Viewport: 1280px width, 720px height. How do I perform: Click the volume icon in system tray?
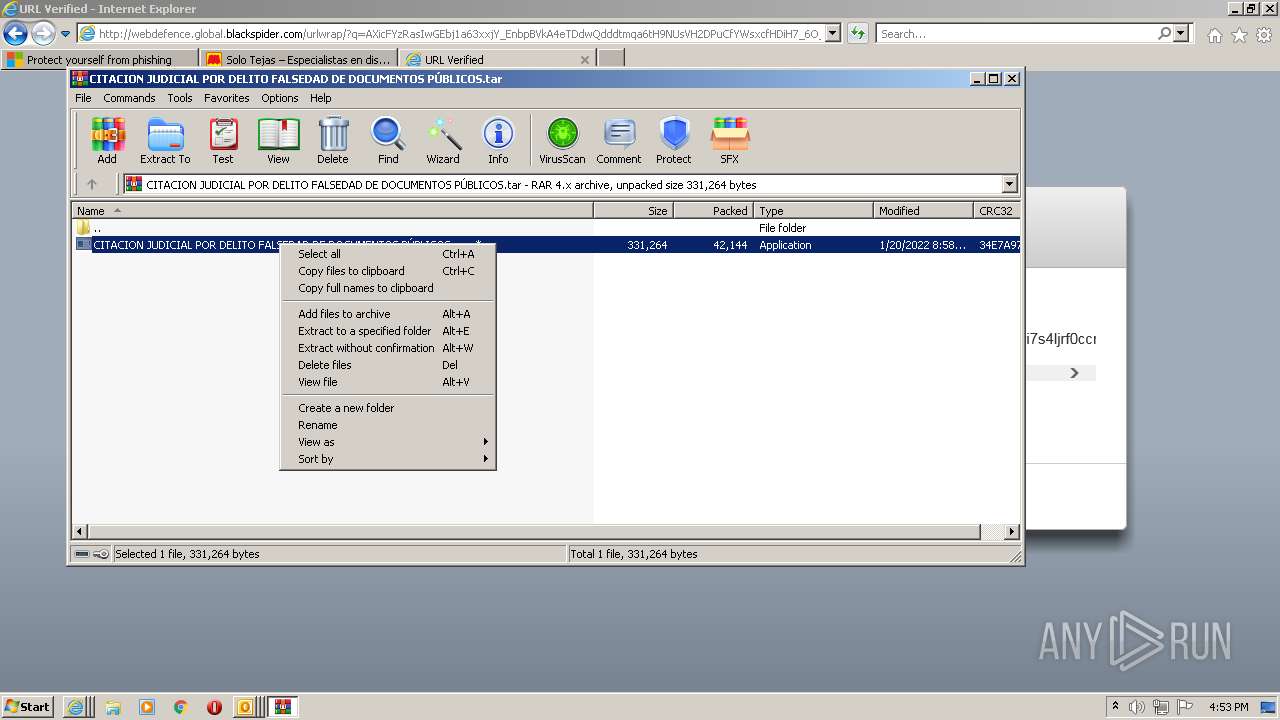pos(1137,707)
